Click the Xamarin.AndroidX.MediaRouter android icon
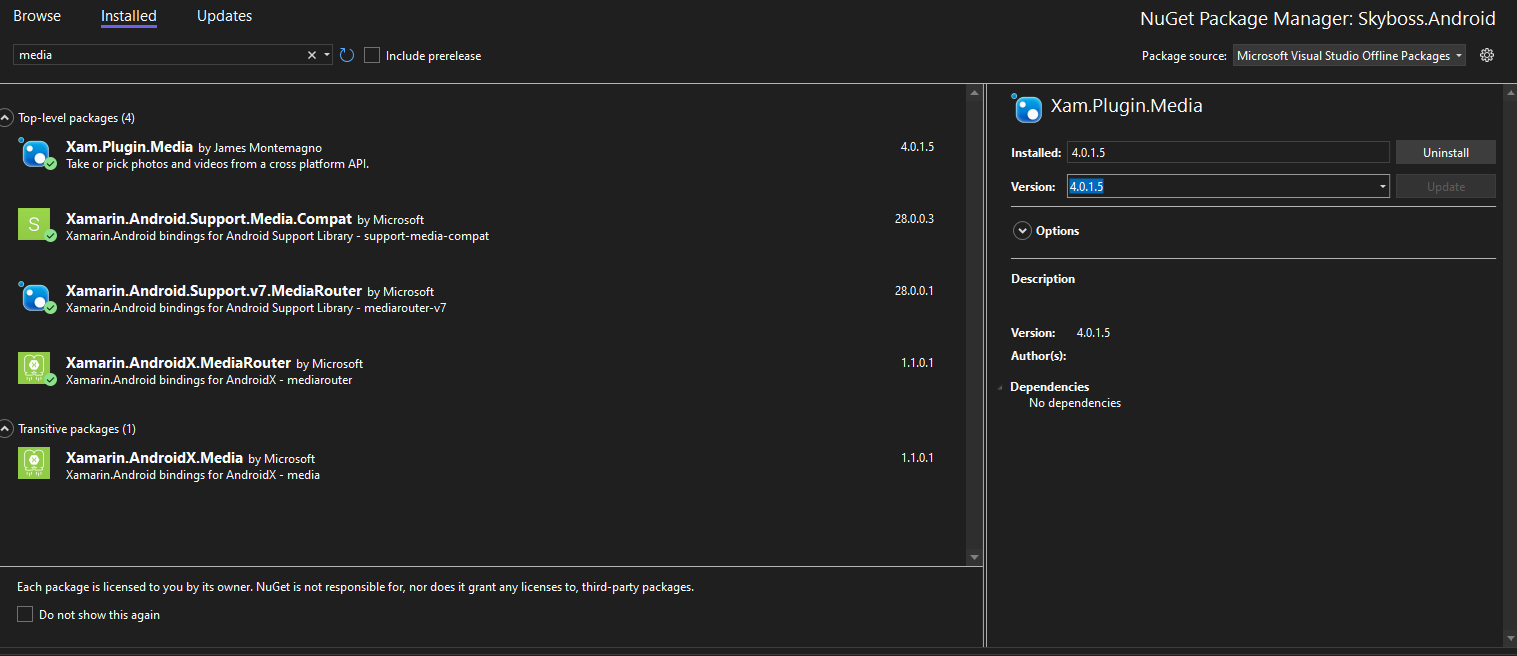 (x=36, y=369)
